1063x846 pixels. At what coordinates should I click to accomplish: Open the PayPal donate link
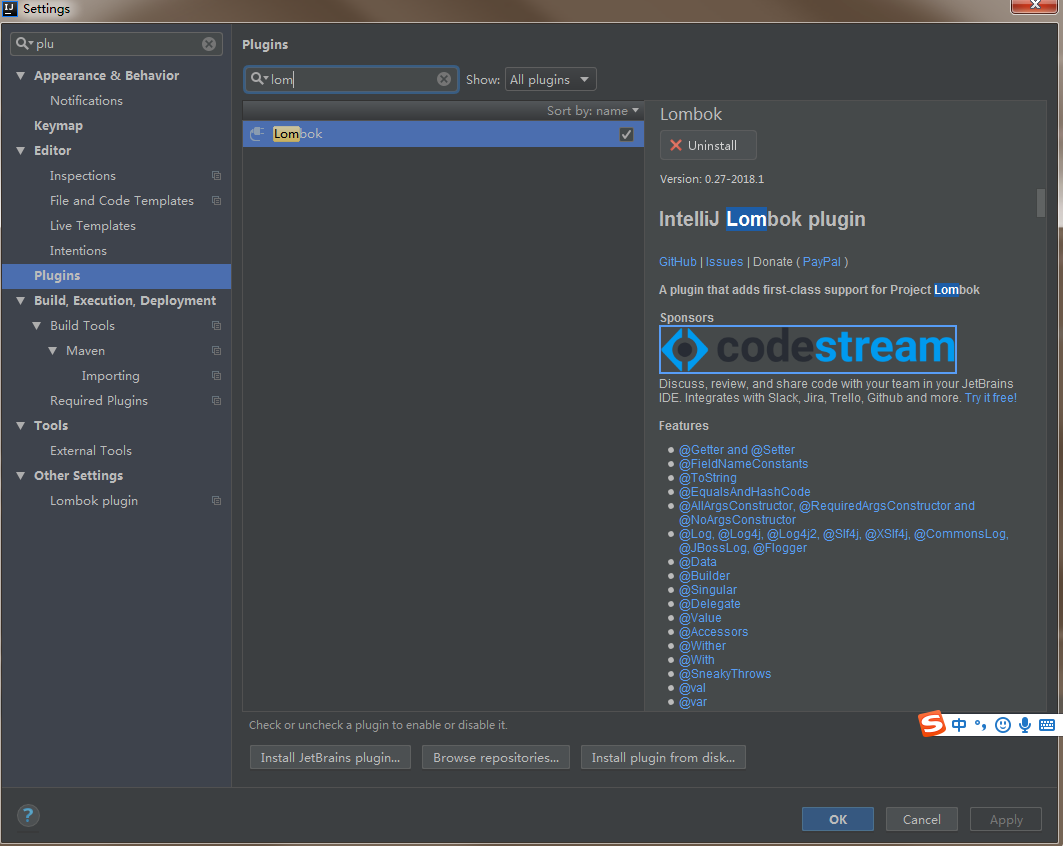(822, 262)
